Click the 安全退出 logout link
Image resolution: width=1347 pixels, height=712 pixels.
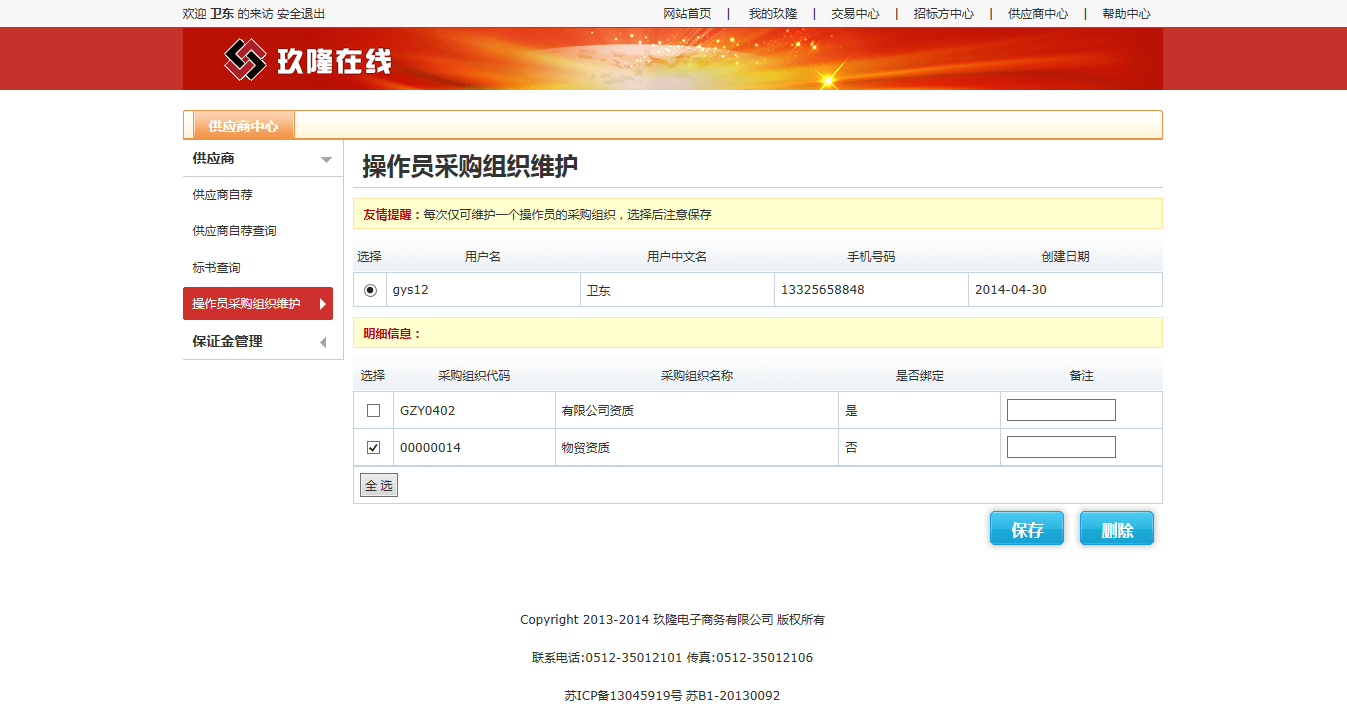click(x=301, y=14)
